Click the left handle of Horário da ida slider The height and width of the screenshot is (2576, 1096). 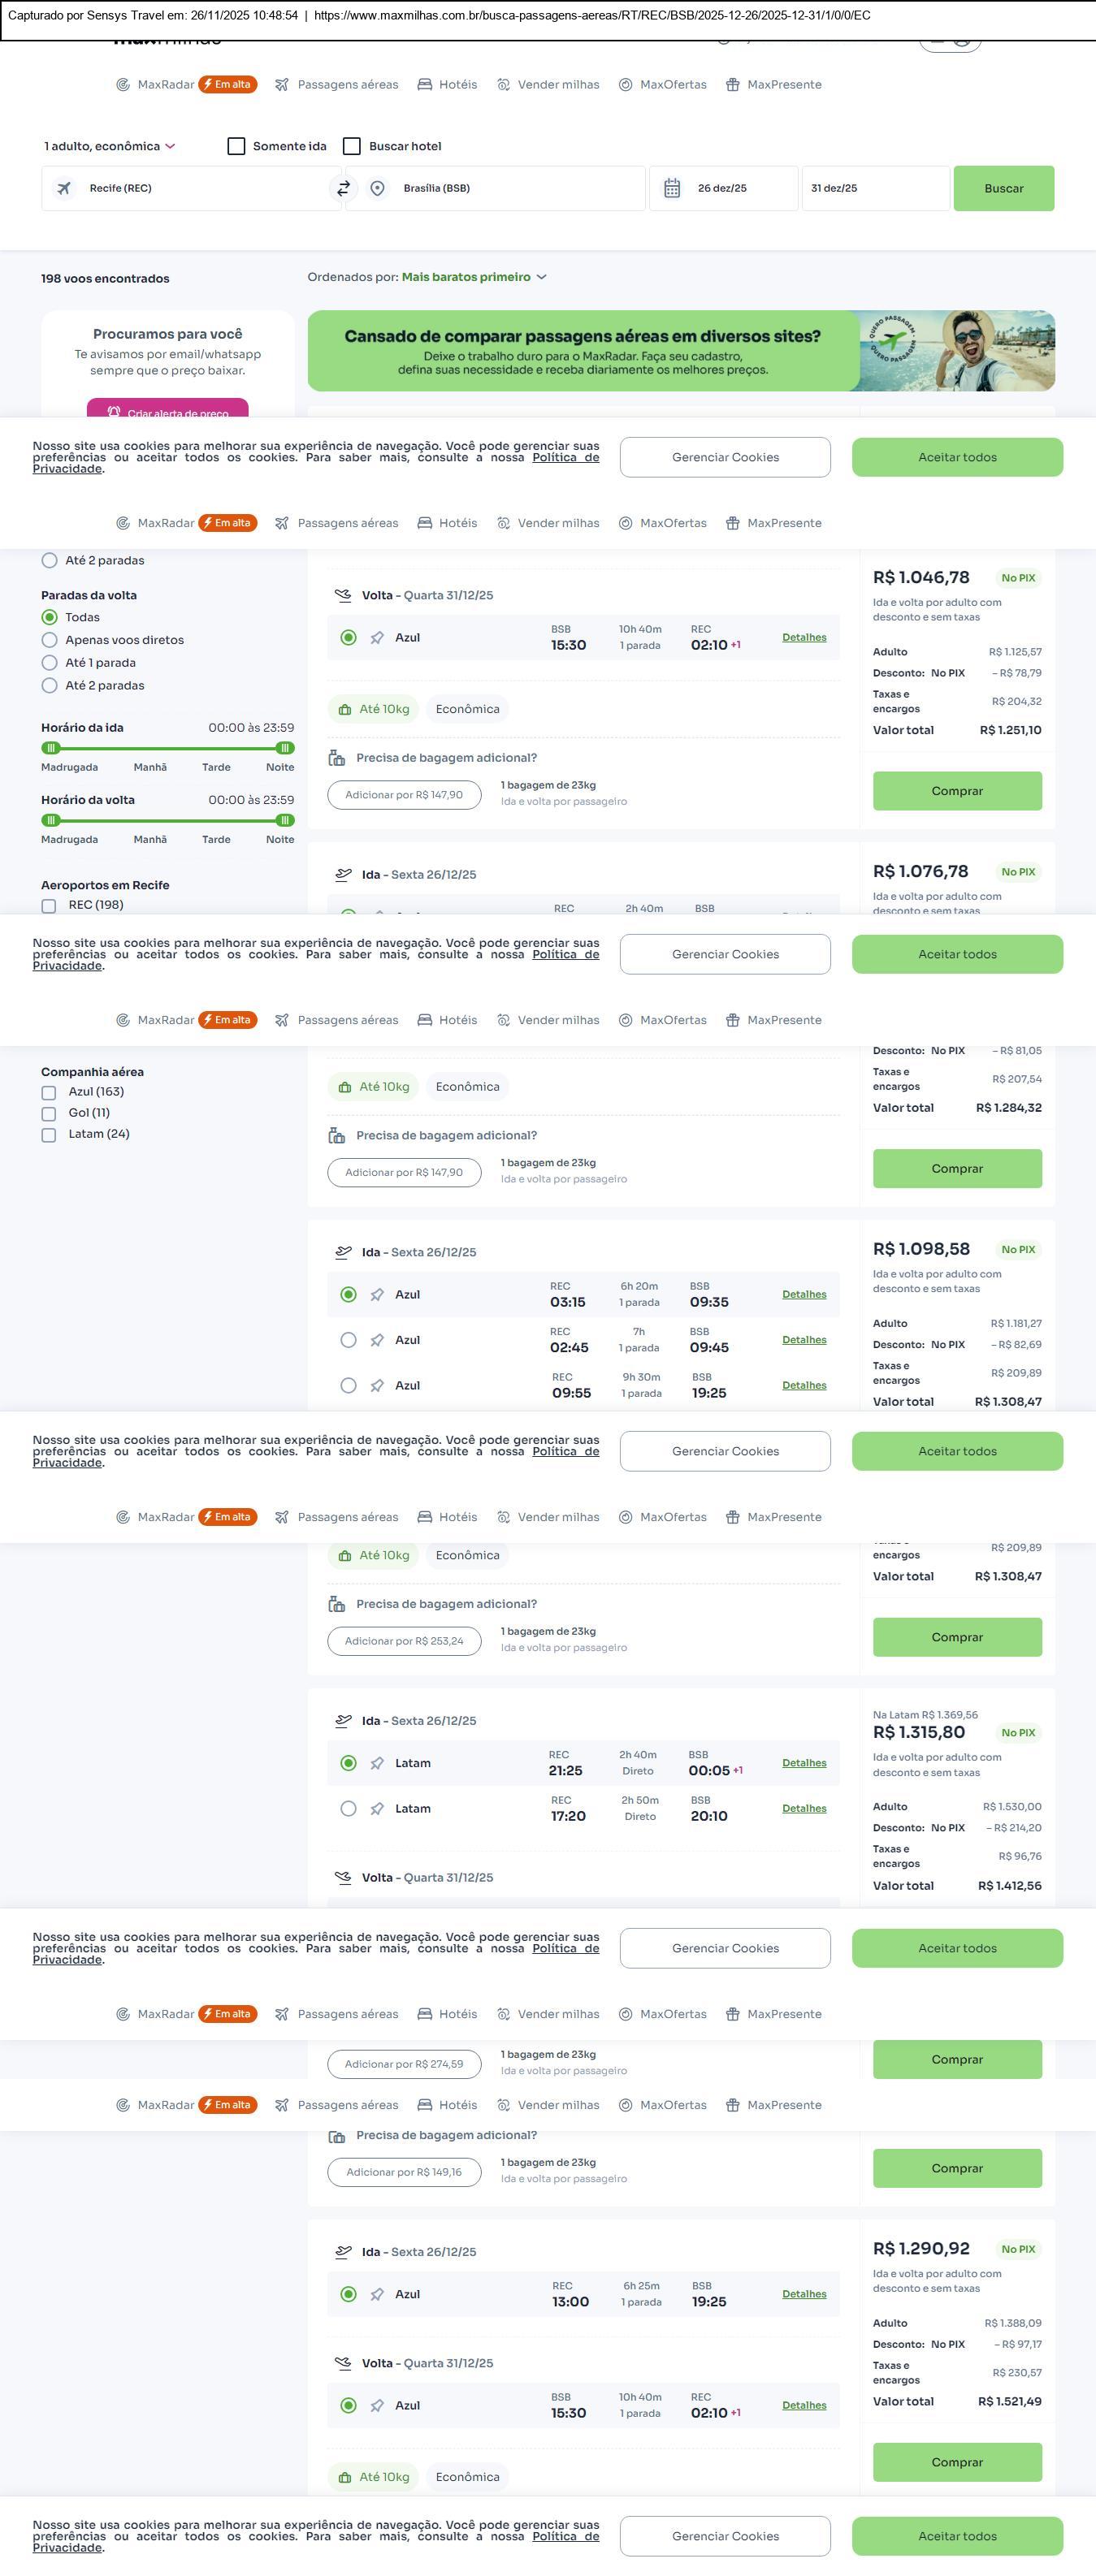click(51, 748)
